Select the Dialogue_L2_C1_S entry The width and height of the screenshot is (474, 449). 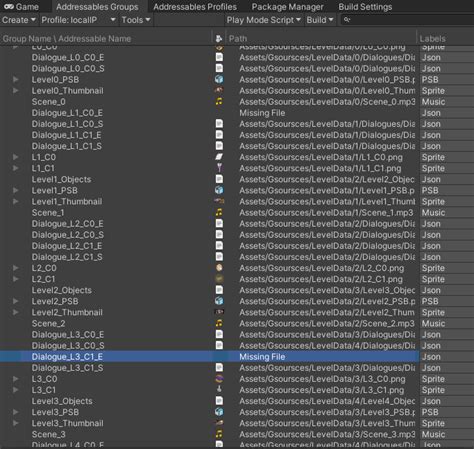(x=67, y=257)
